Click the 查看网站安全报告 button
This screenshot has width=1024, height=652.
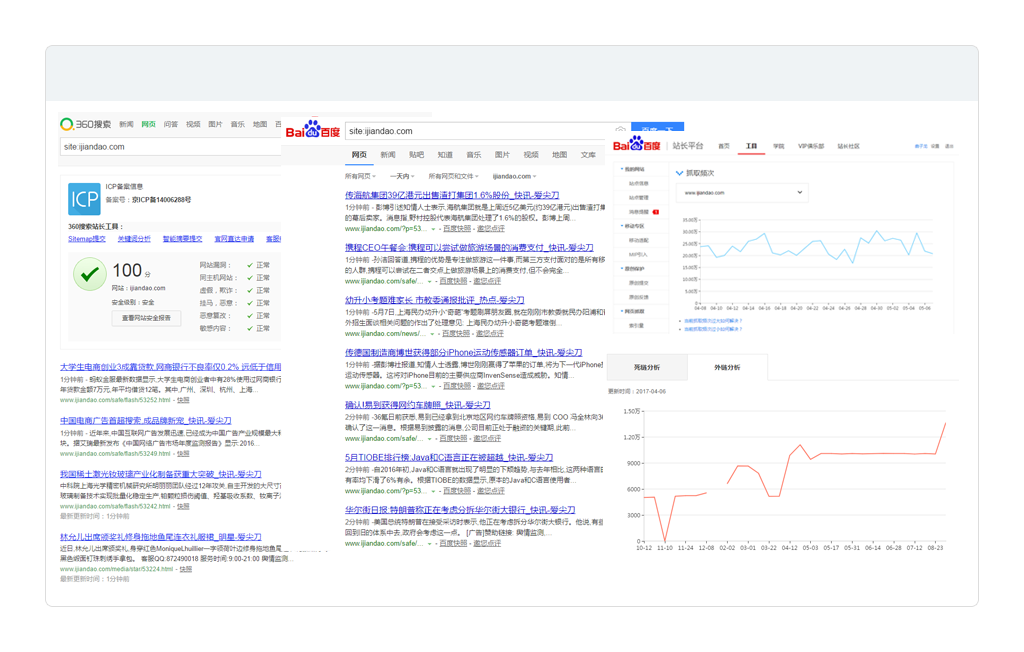click(146, 318)
